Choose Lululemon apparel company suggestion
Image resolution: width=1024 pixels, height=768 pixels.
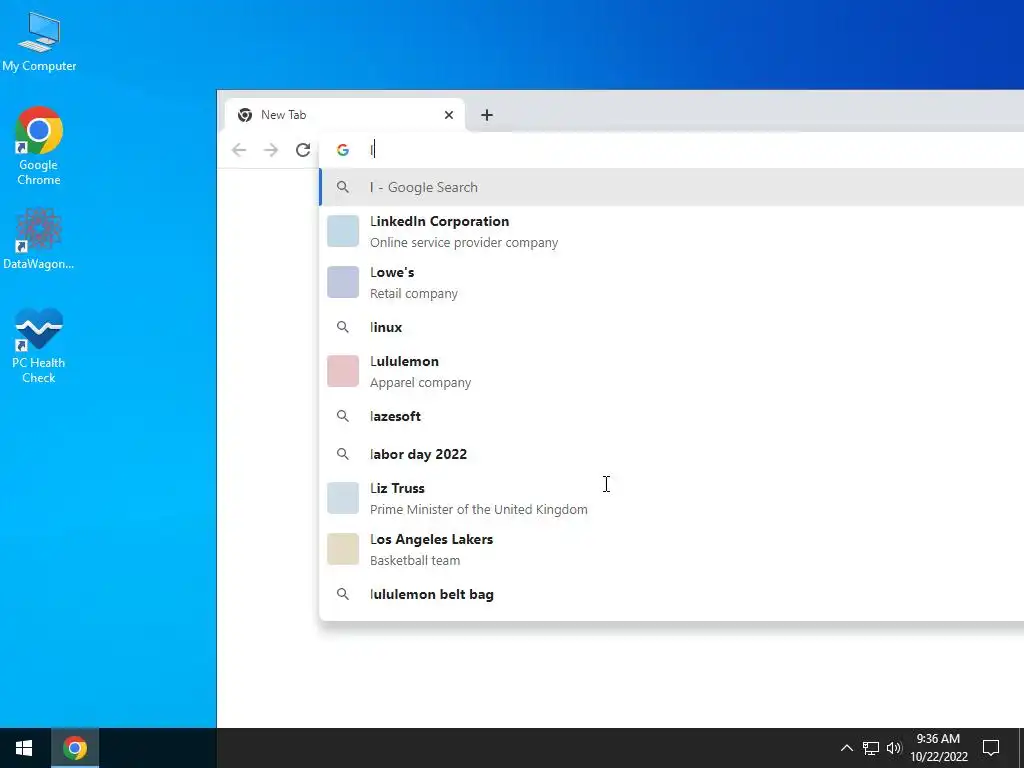pyautogui.click(x=671, y=371)
